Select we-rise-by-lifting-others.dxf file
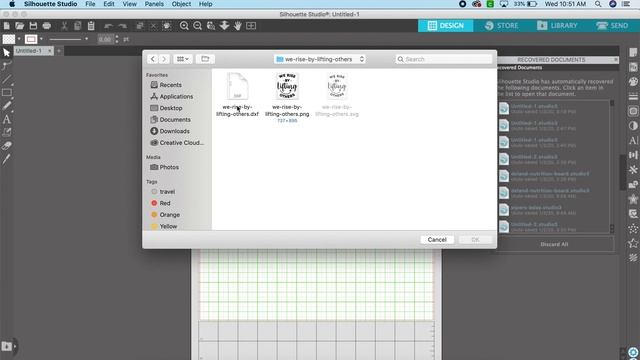Viewport: 640px width, 360px height. click(x=237, y=95)
